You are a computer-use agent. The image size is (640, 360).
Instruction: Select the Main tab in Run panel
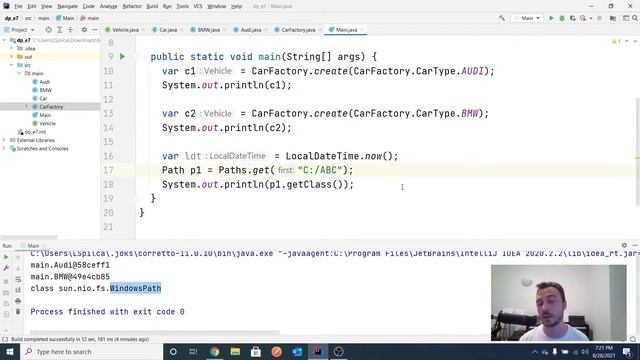click(33, 246)
